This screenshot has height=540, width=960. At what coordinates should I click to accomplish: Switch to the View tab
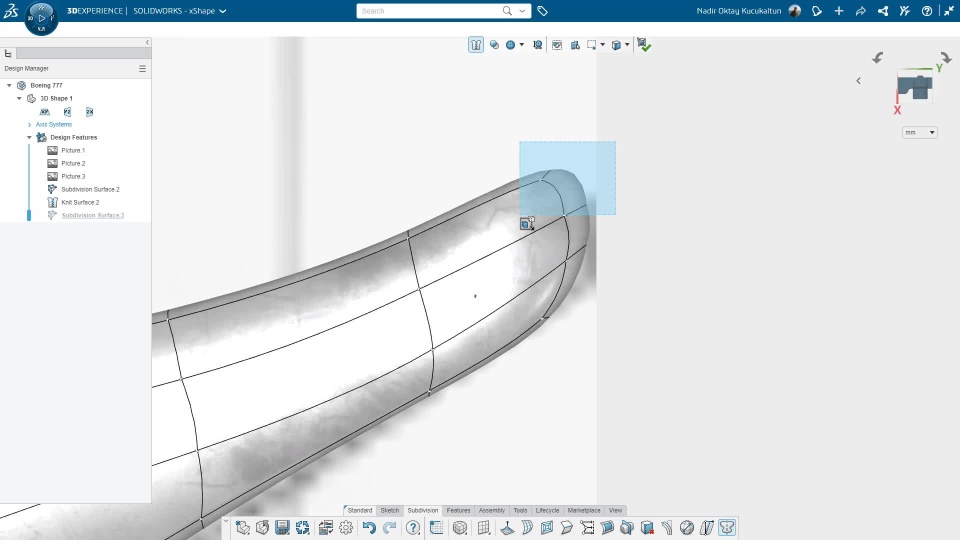pyautogui.click(x=615, y=510)
